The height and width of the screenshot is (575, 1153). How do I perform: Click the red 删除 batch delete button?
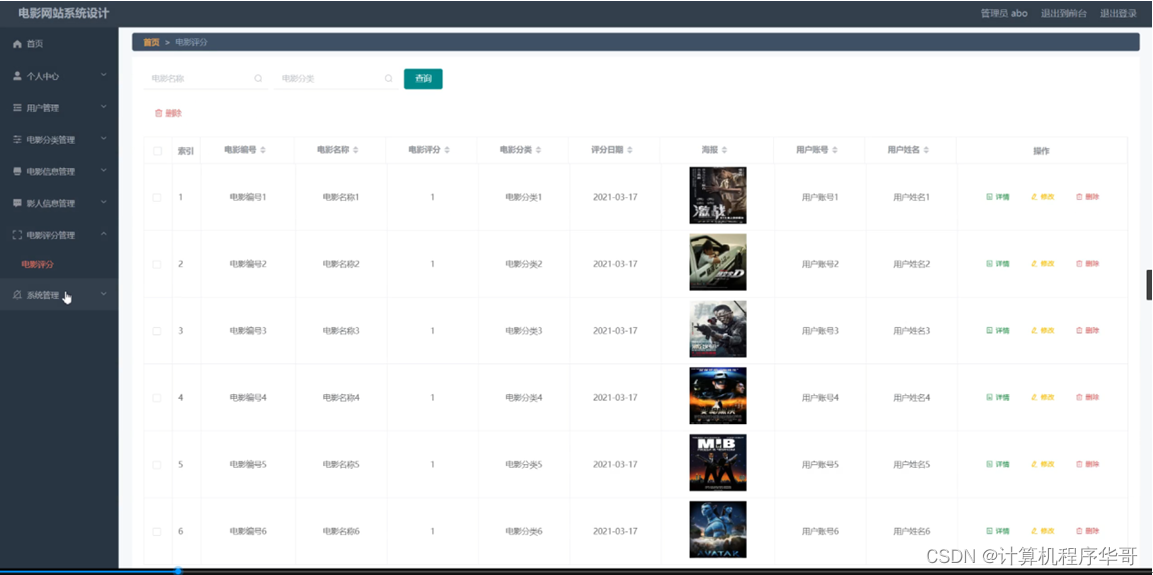click(x=168, y=113)
